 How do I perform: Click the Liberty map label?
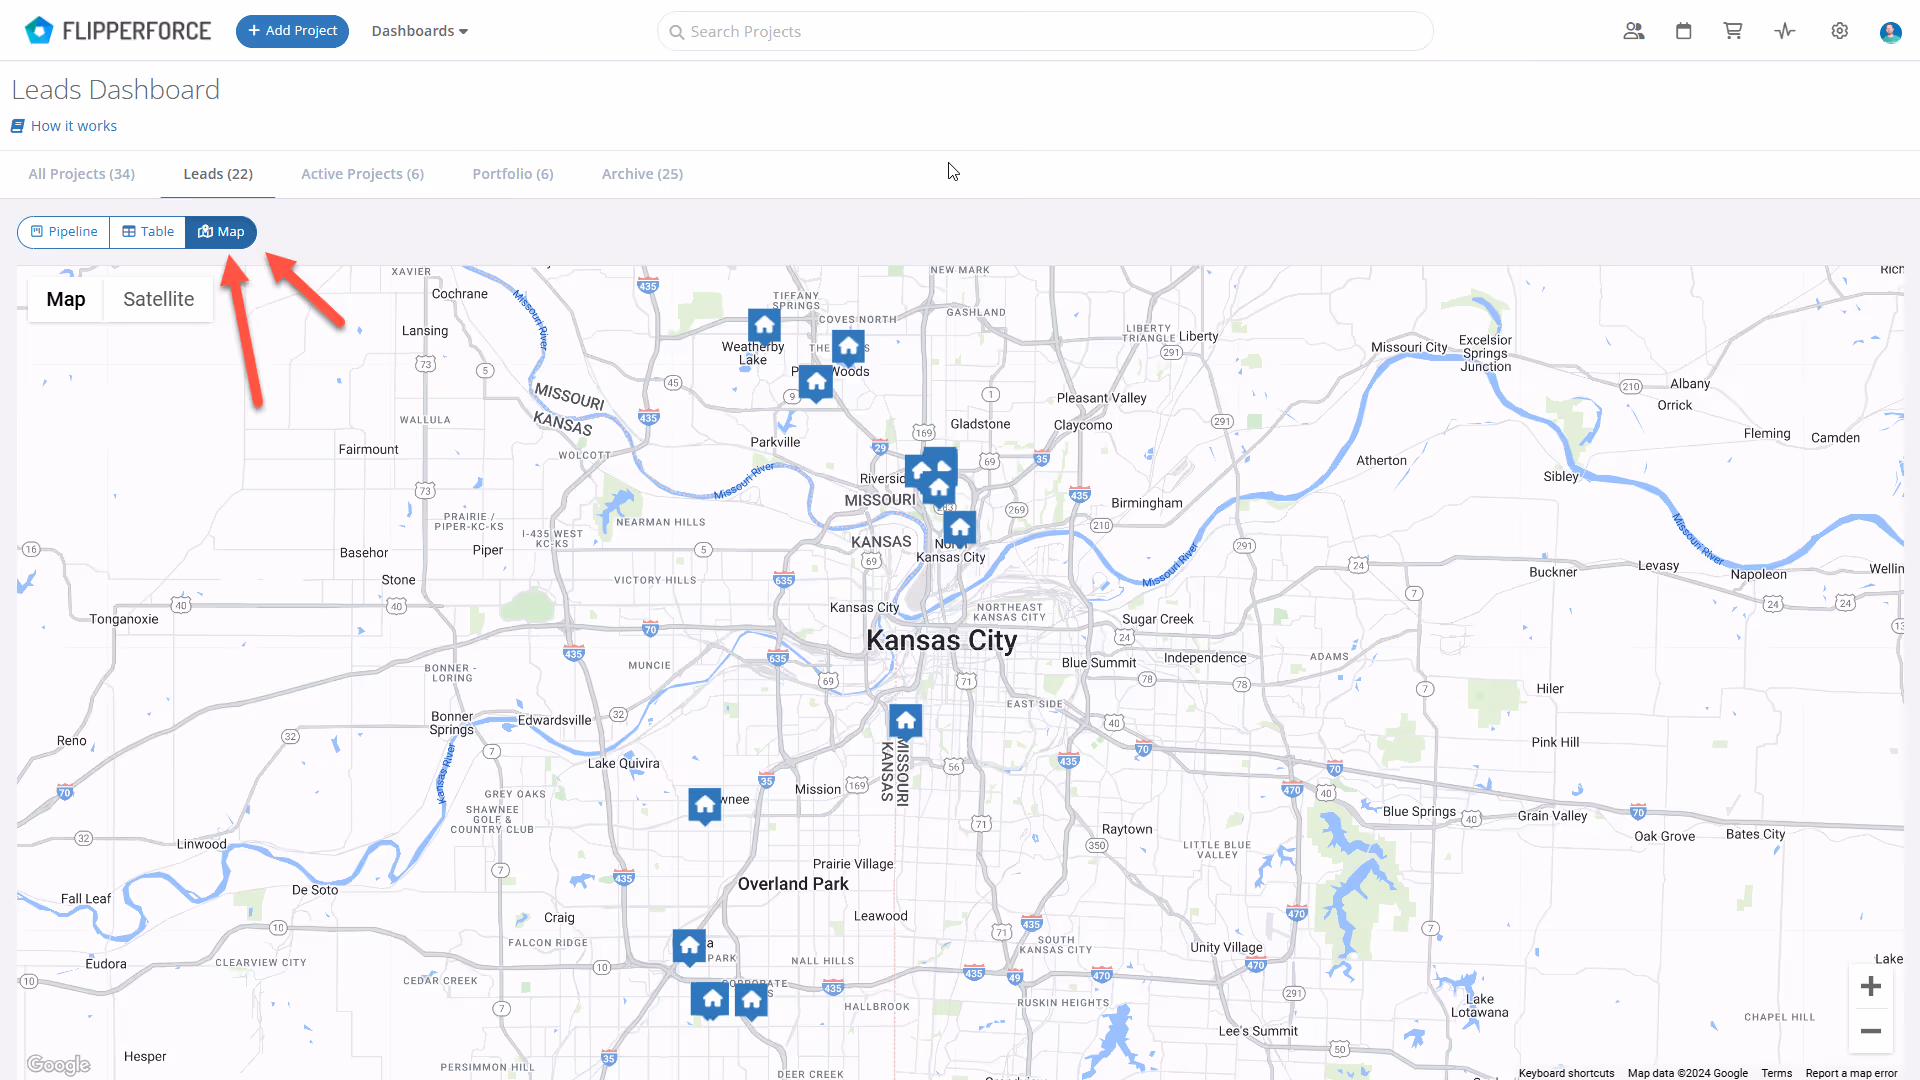pos(1198,336)
